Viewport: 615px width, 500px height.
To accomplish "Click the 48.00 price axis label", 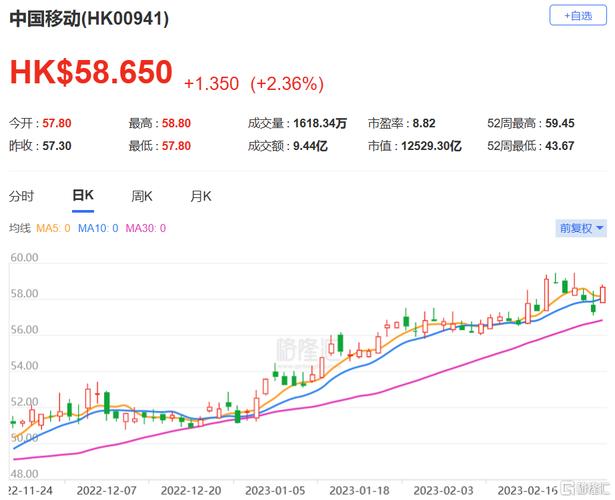I will click(x=24, y=474).
